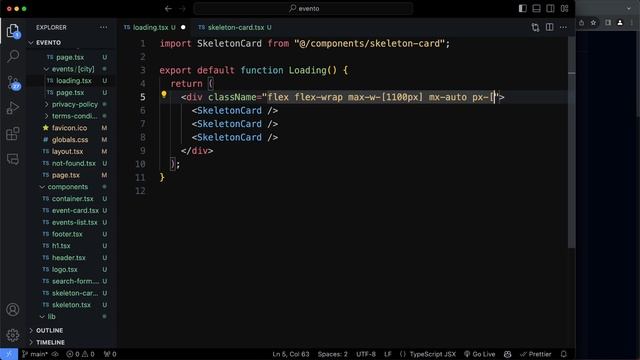The height and width of the screenshot is (360, 640).
Task: Switch to the skeleton-card.tsx editor tab
Action: [236, 27]
